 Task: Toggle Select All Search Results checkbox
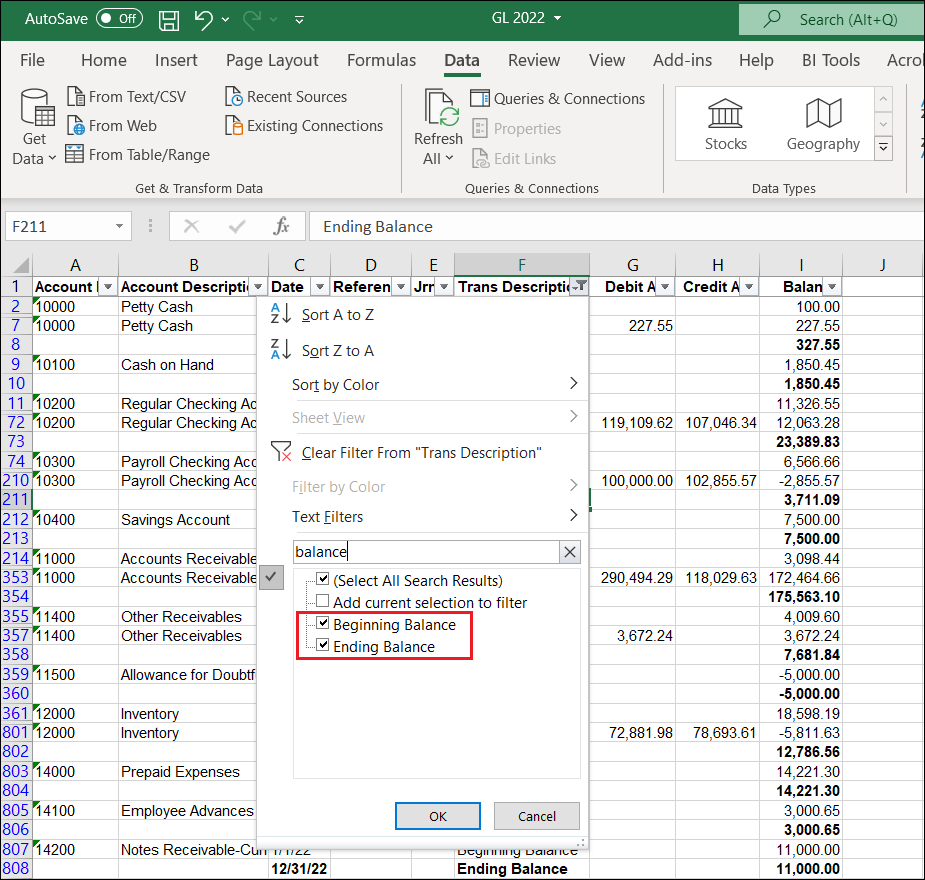pyautogui.click(x=323, y=579)
